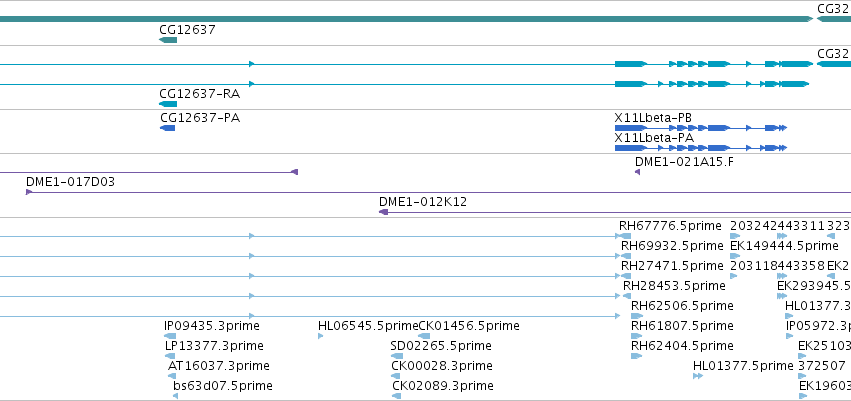The height and width of the screenshot is (401, 851).
Task: Click the blue arrow glyph under CG12637-PA
Action: (x=168, y=128)
